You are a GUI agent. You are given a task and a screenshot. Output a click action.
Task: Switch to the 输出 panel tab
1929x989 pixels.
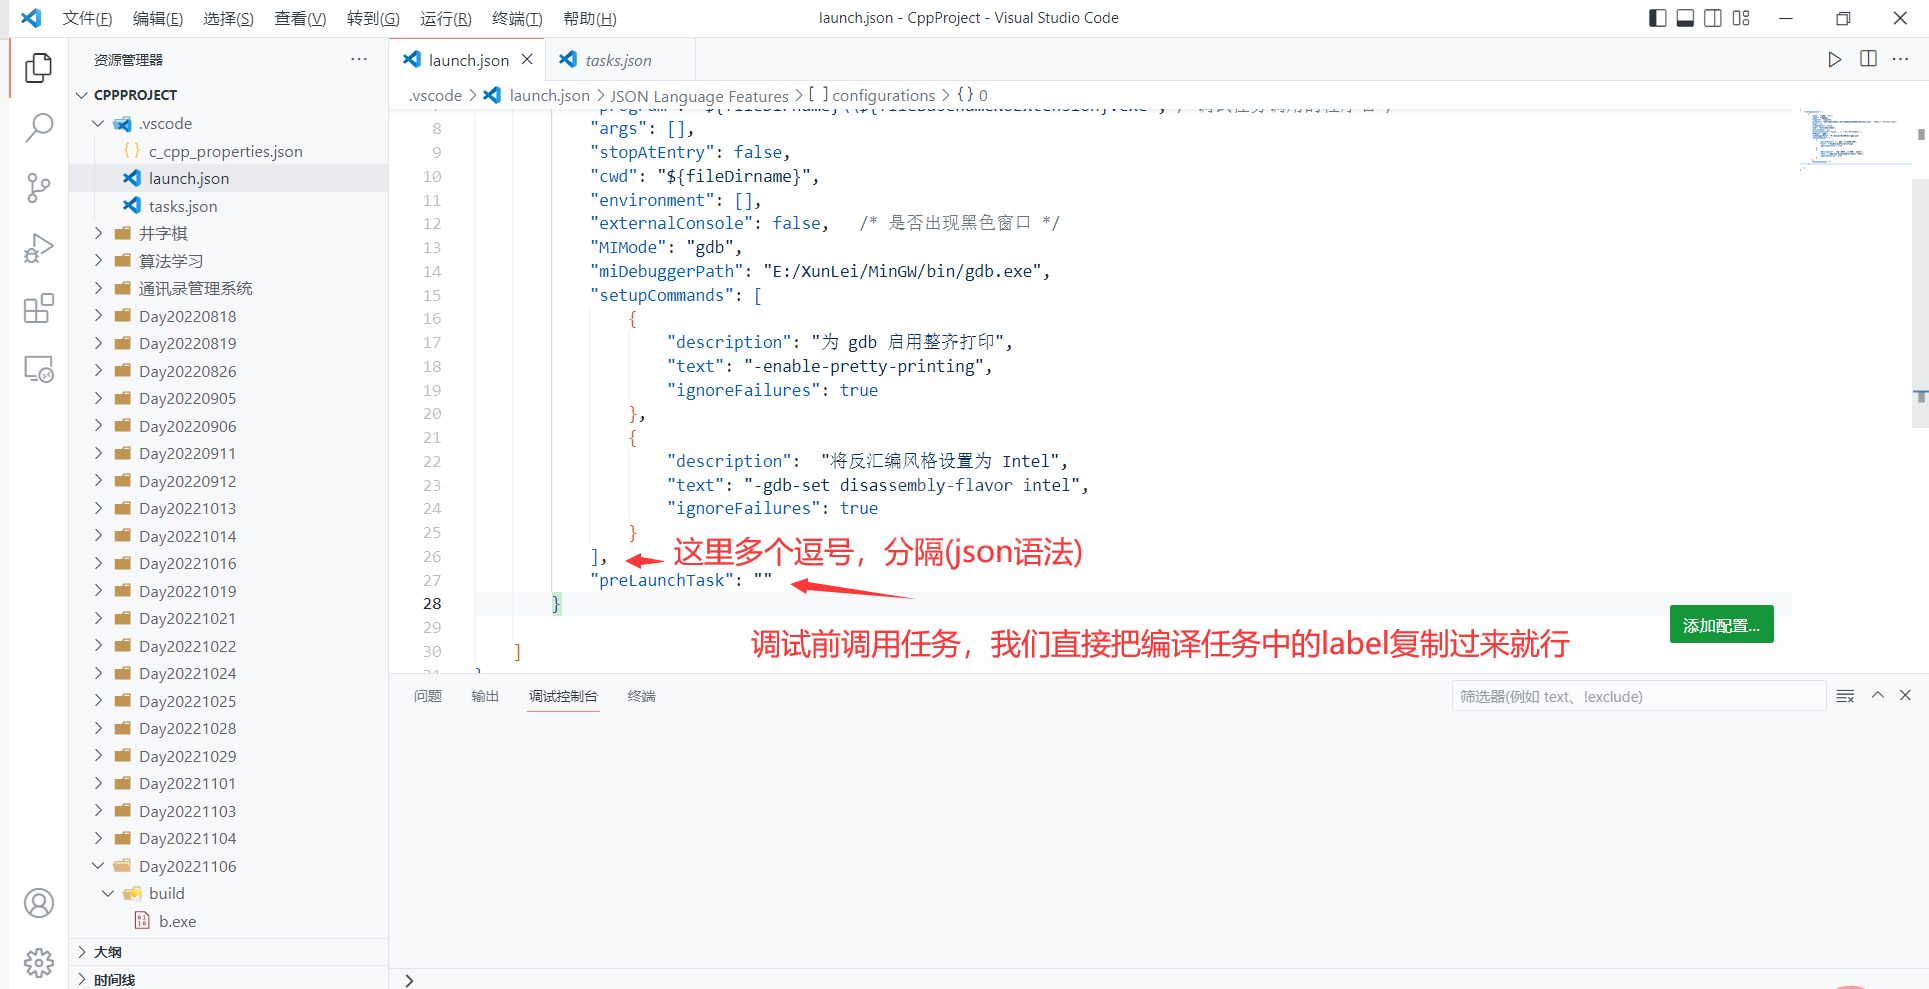point(485,696)
